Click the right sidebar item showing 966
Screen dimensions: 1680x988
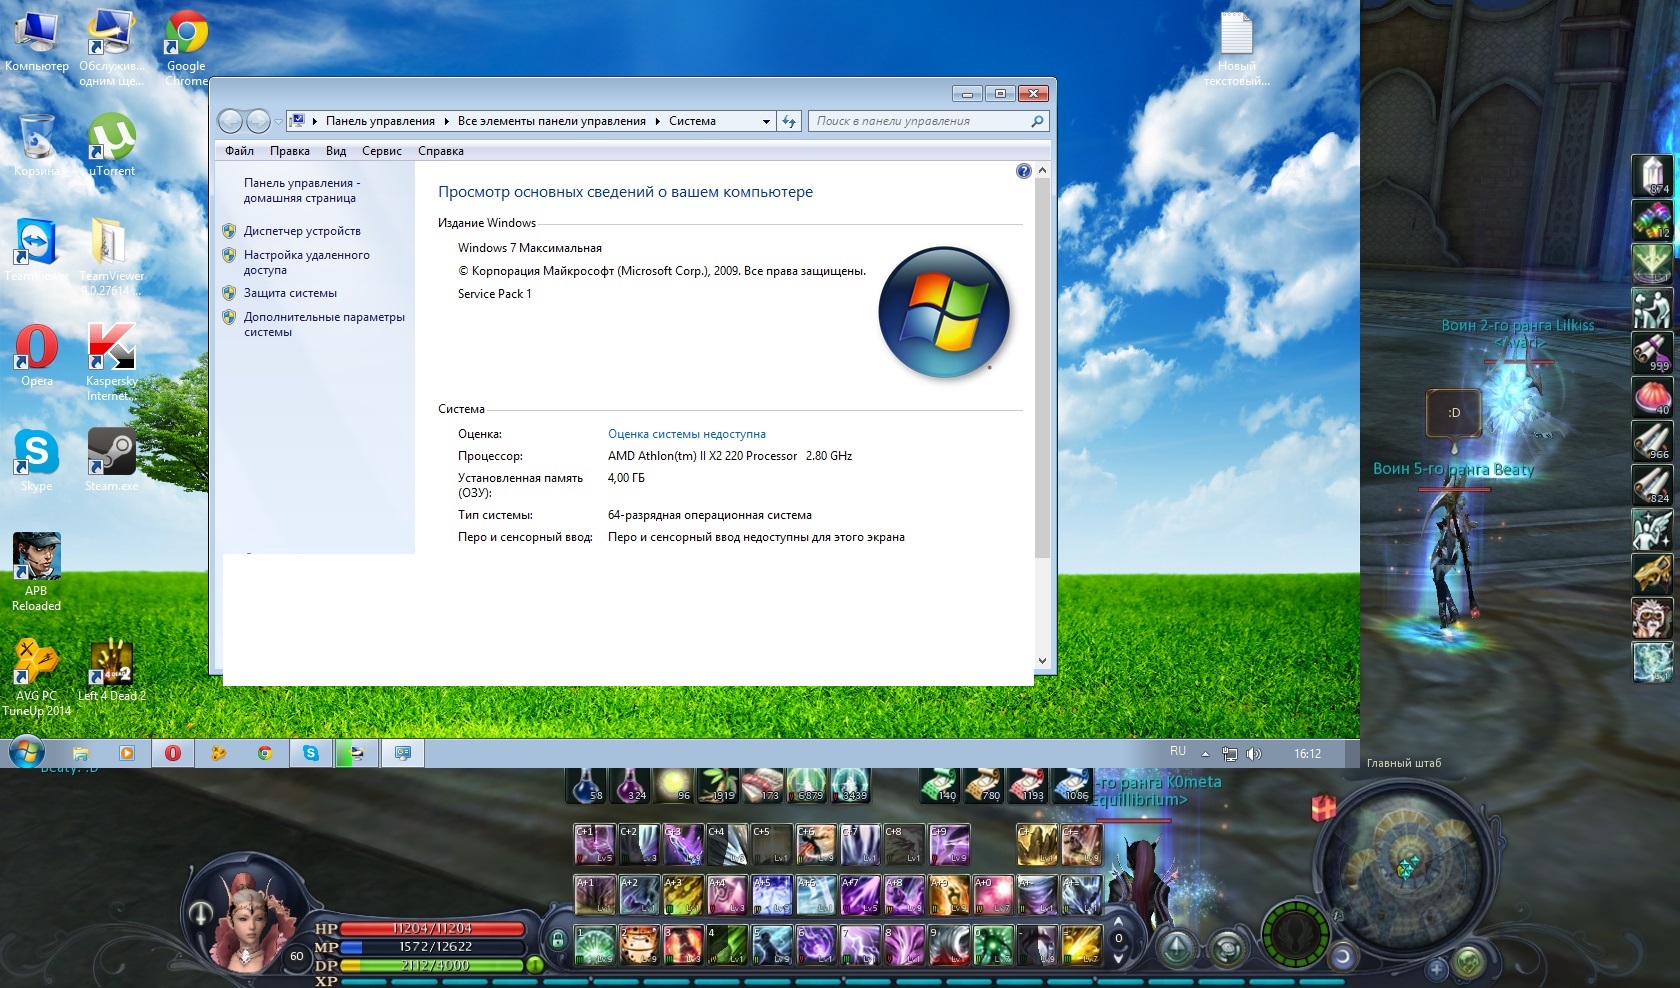1652,440
